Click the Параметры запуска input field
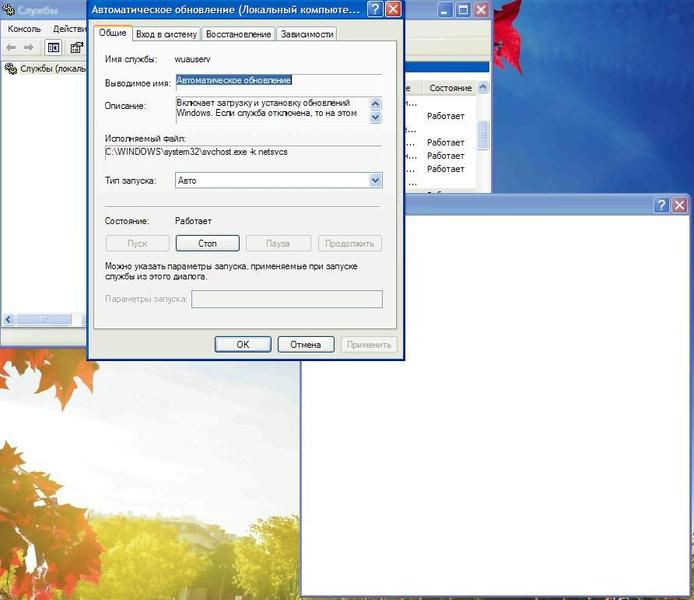 coord(287,299)
